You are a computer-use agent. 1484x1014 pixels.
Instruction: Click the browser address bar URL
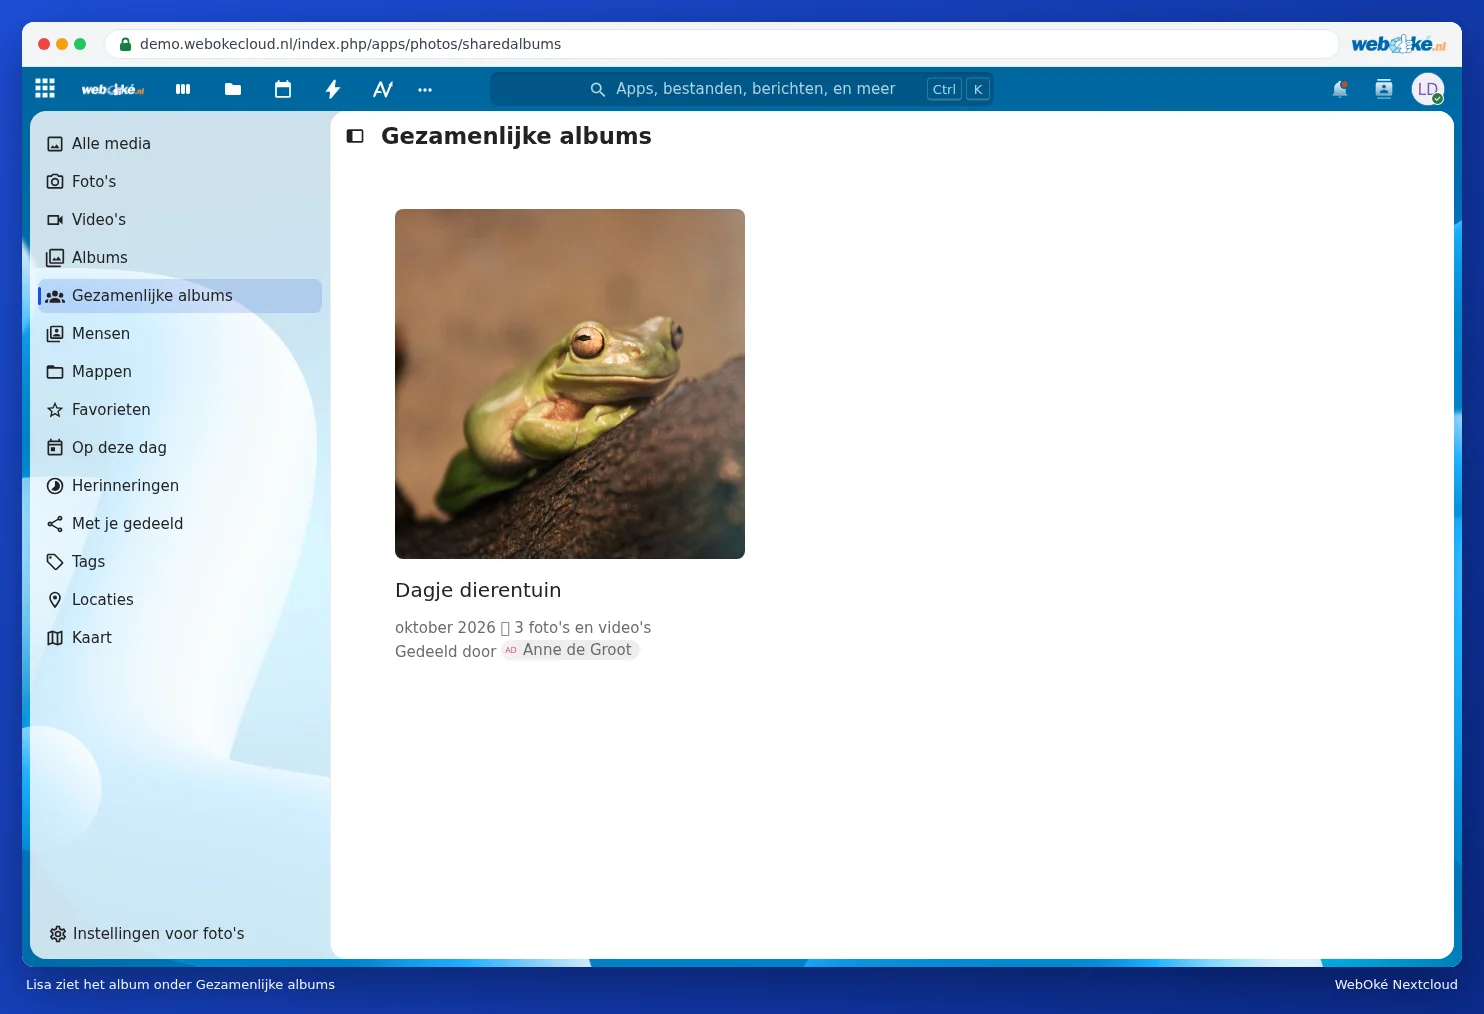coord(350,44)
